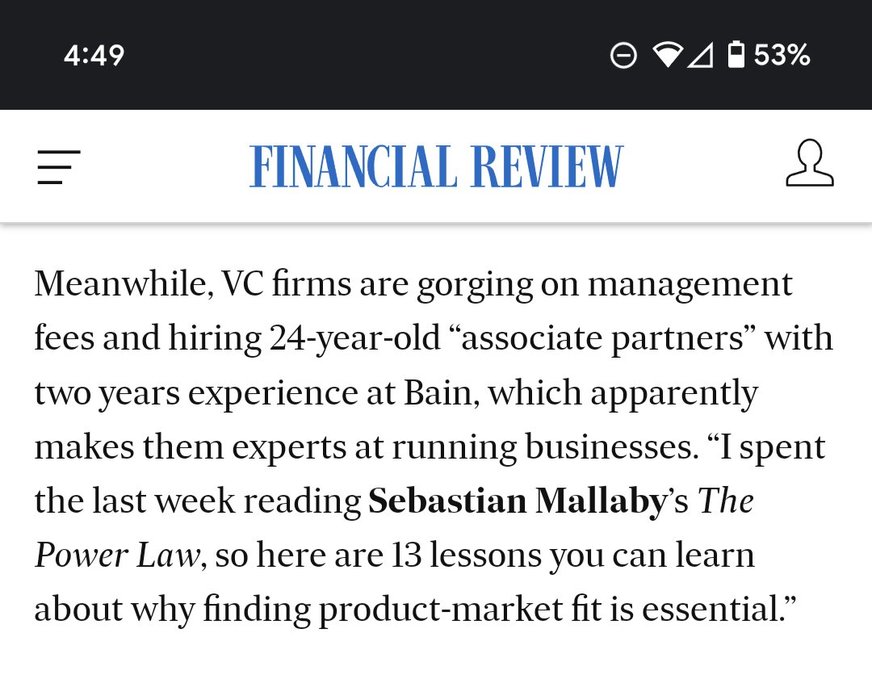Tap the 4:49 clock in status bar
This screenshot has width=872, height=700.
[94, 55]
